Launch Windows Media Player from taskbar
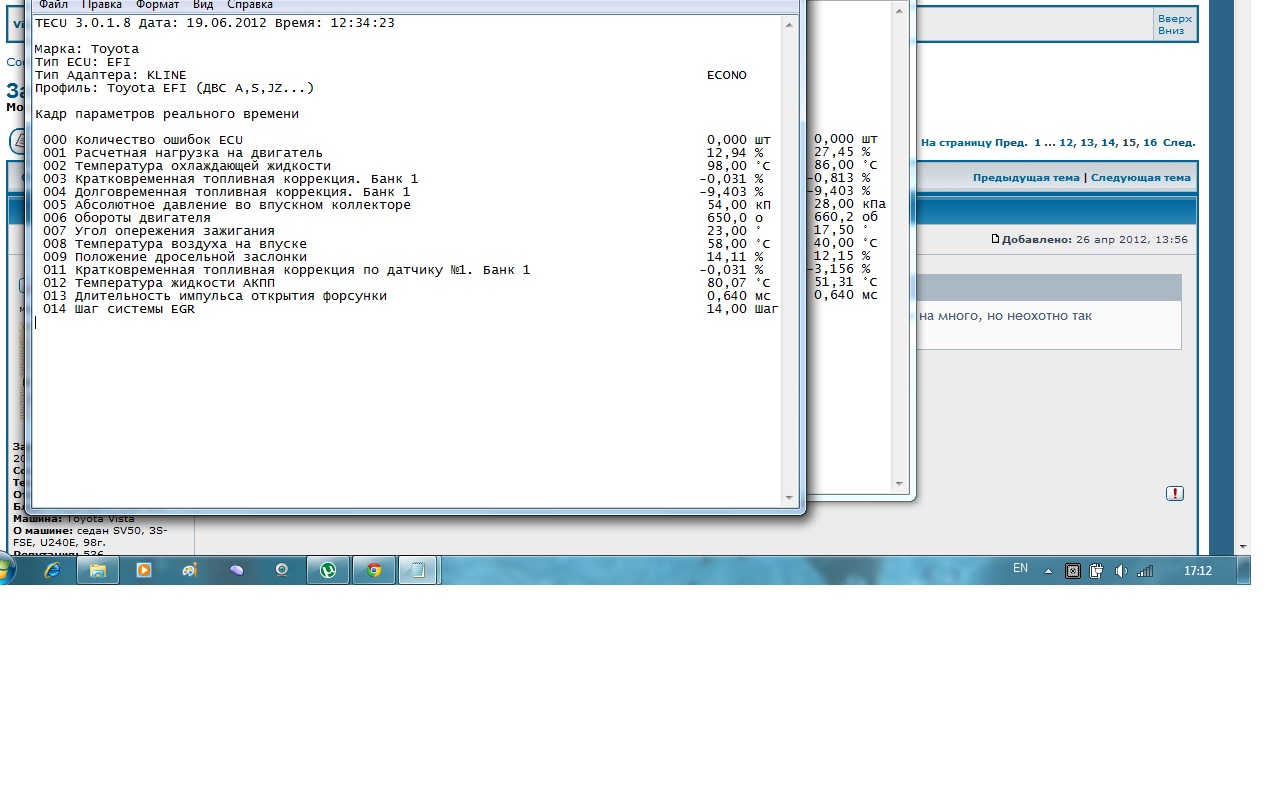 point(144,570)
